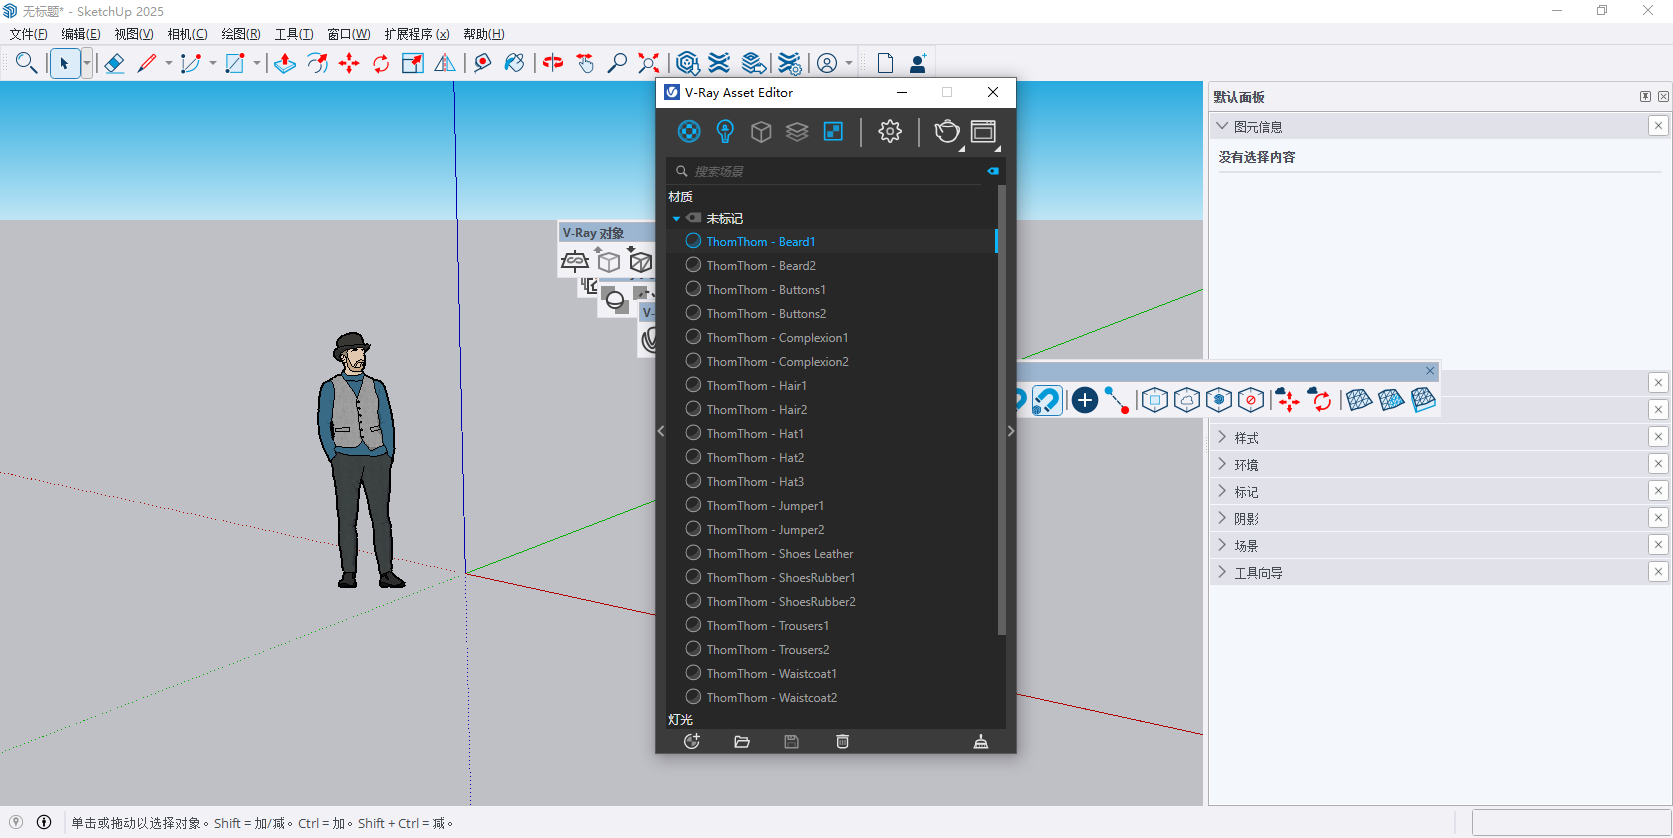Select the Rotate tool in main toolbar

(381, 63)
